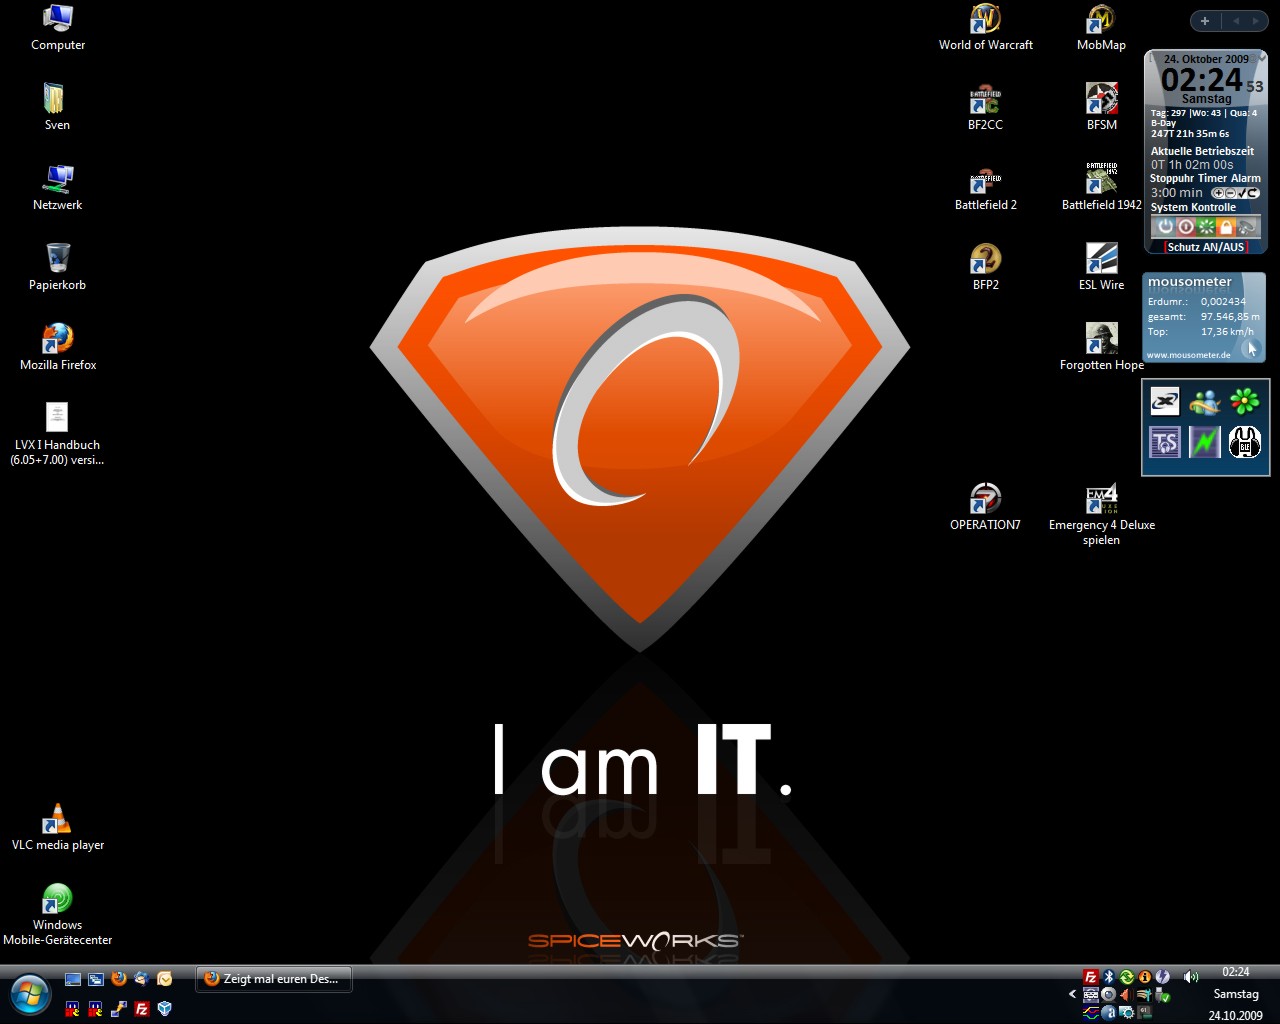Launch FileZilla from quick launch bar

coord(142,1009)
